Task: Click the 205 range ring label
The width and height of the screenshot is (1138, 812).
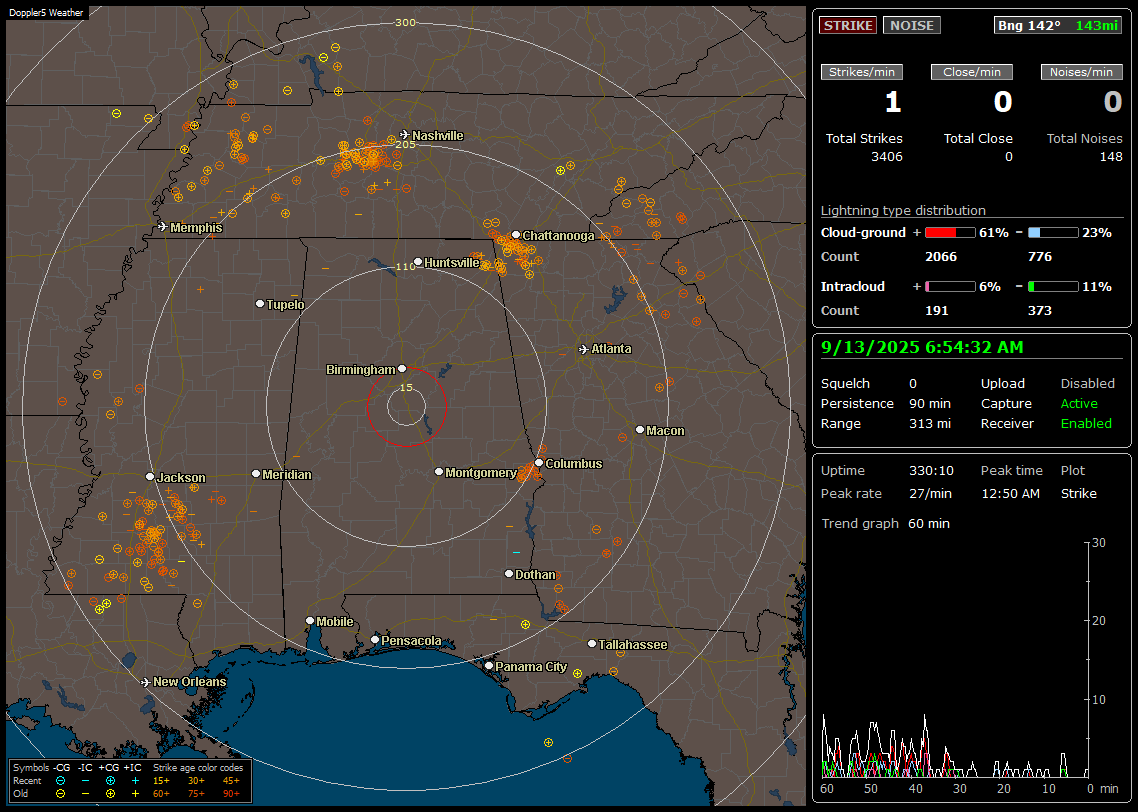Action: [x=406, y=144]
